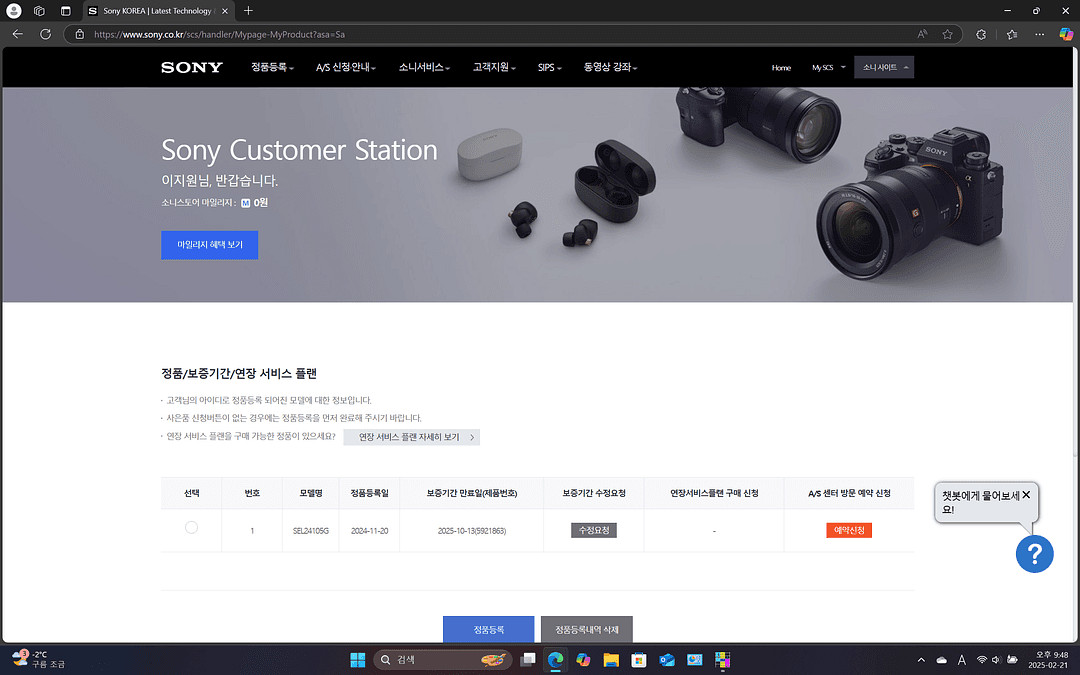The image size is (1080, 675).
Task: Click the SONY logo
Action: coord(191,68)
